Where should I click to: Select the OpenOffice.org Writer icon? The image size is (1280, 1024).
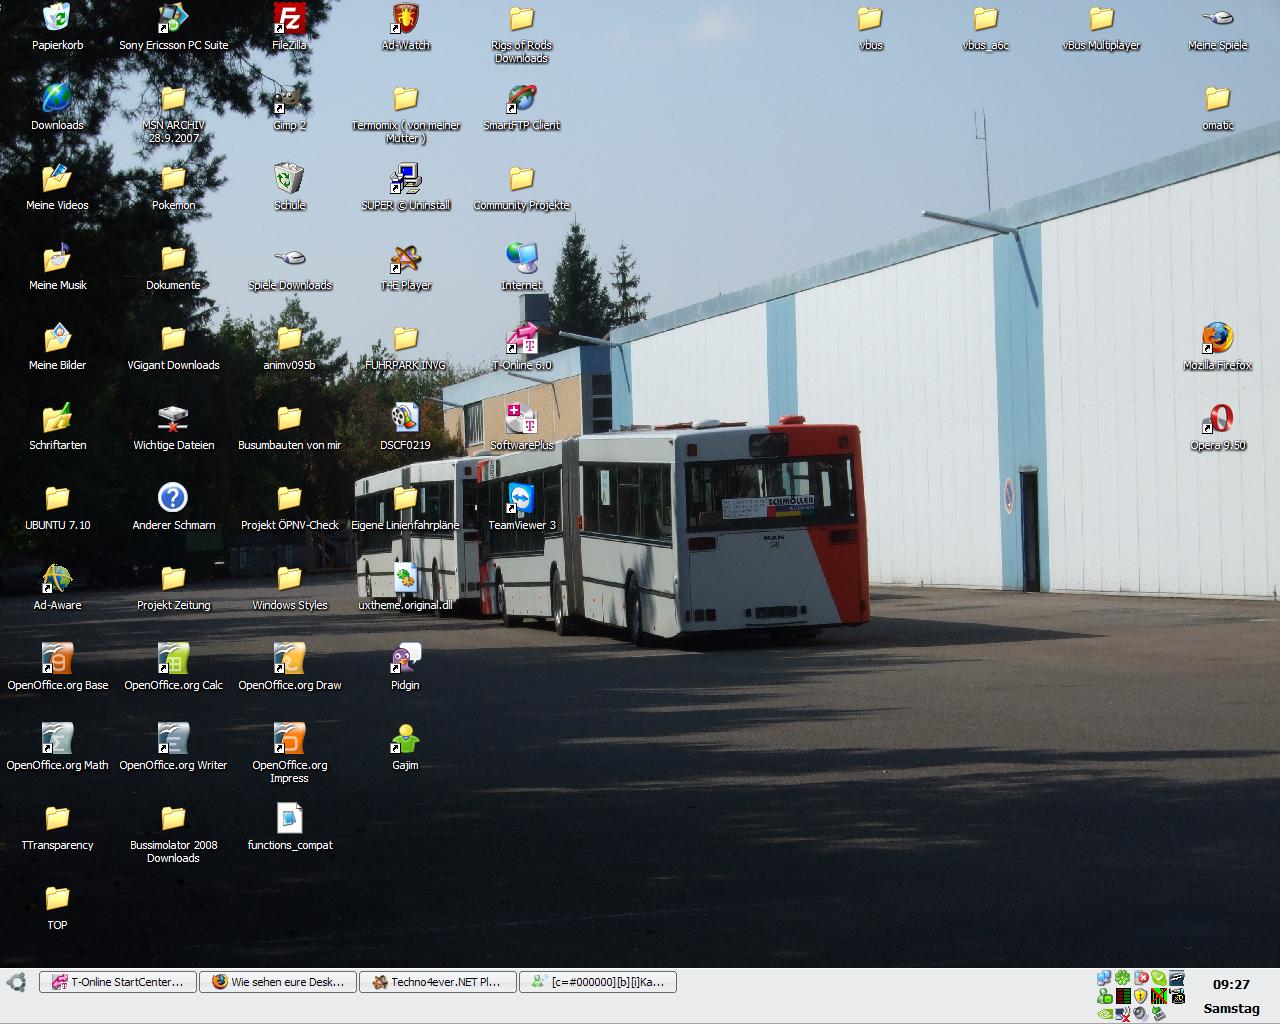coord(173,739)
